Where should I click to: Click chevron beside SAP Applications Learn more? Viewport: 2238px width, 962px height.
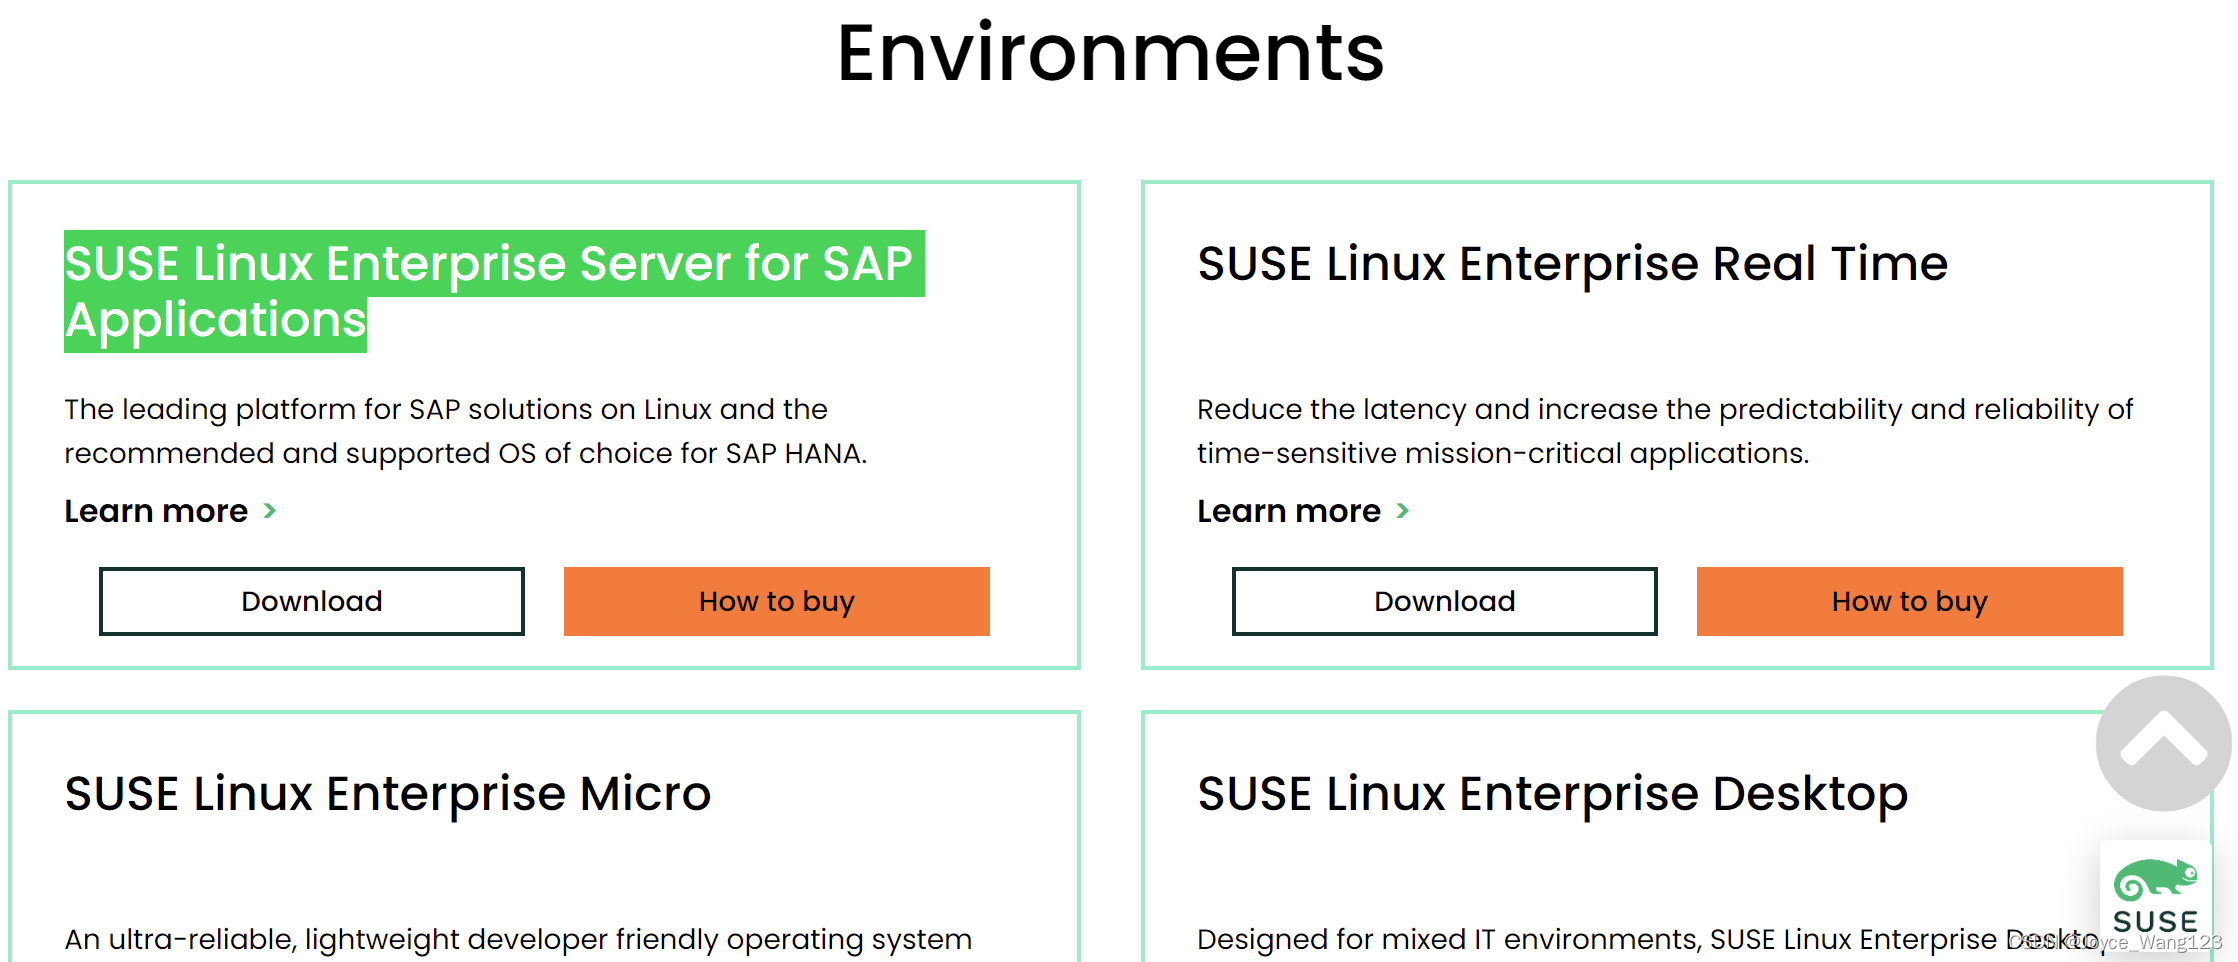pyautogui.click(x=270, y=511)
